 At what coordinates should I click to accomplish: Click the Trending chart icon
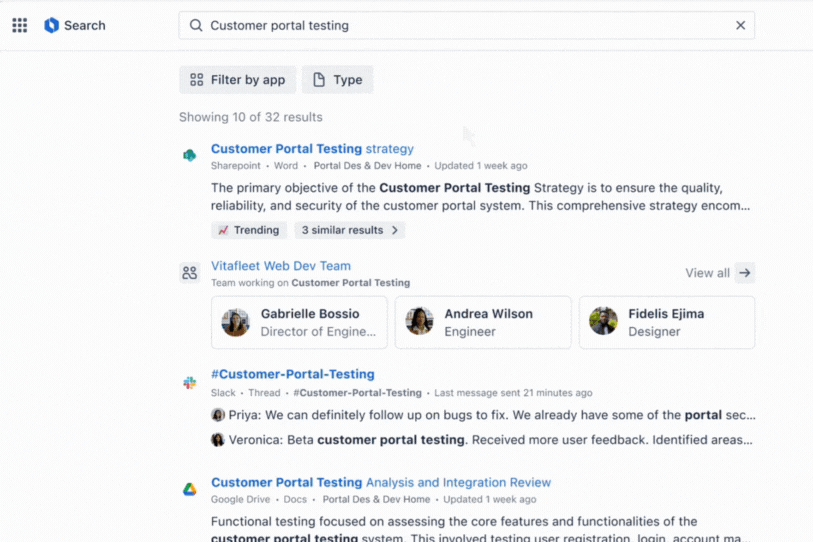click(223, 230)
